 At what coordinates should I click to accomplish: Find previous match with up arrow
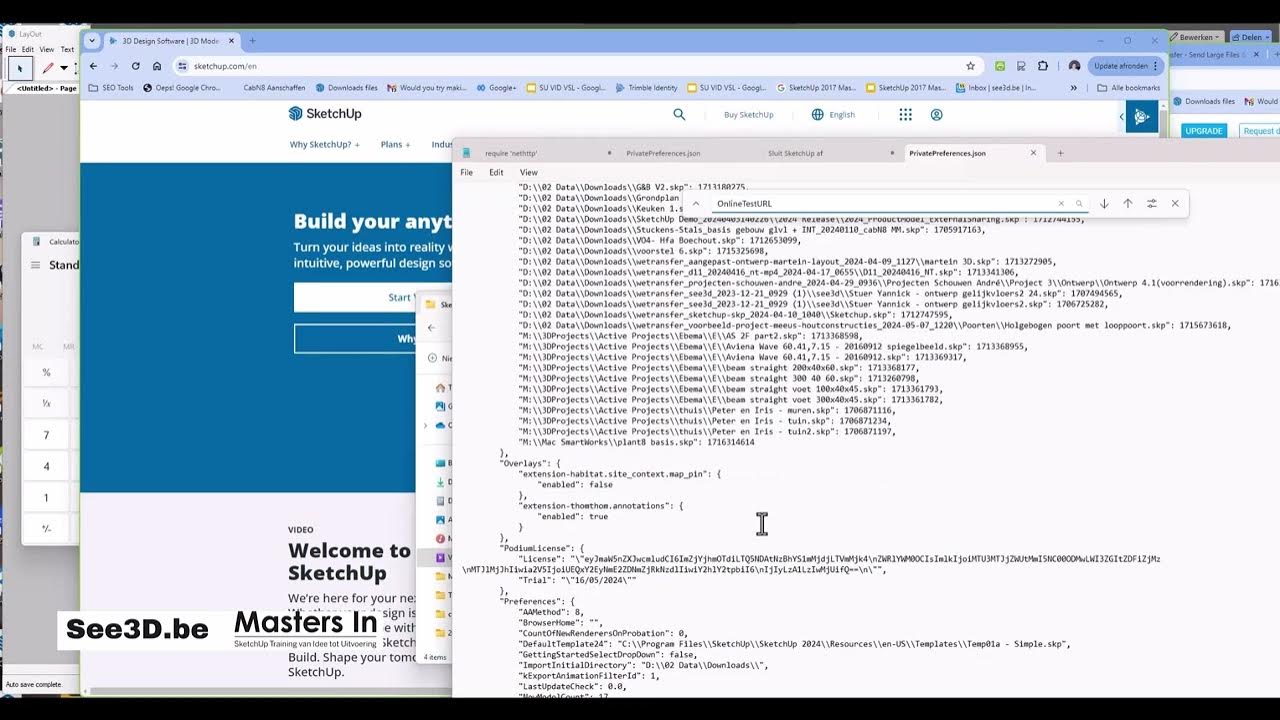1127,203
